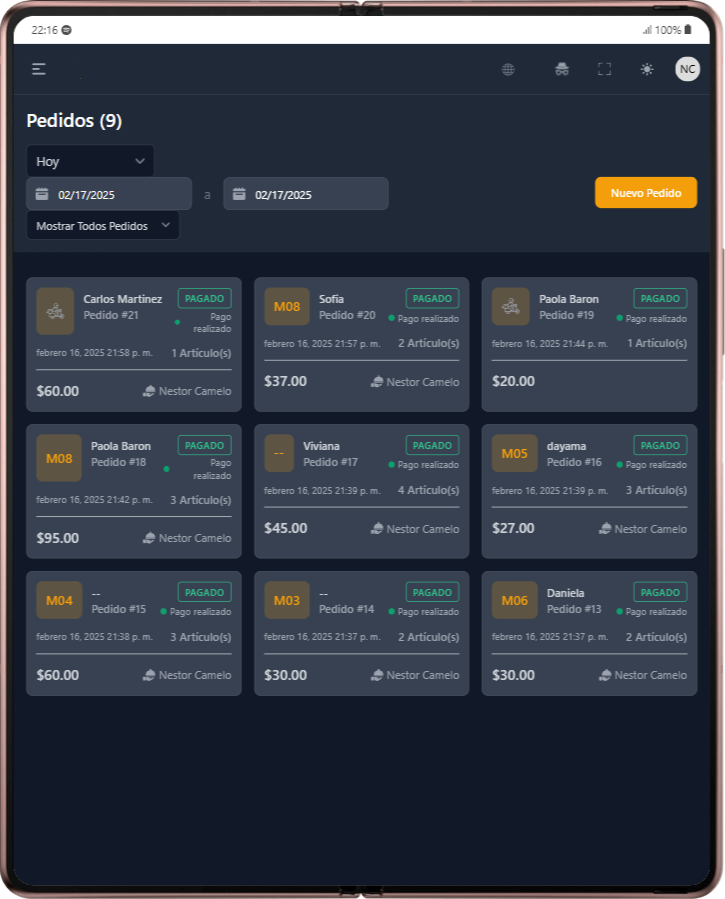The height and width of the screenshot is (899, 725).
Task: Click waiter icon on Pedido #13
Action: point(605,675)
